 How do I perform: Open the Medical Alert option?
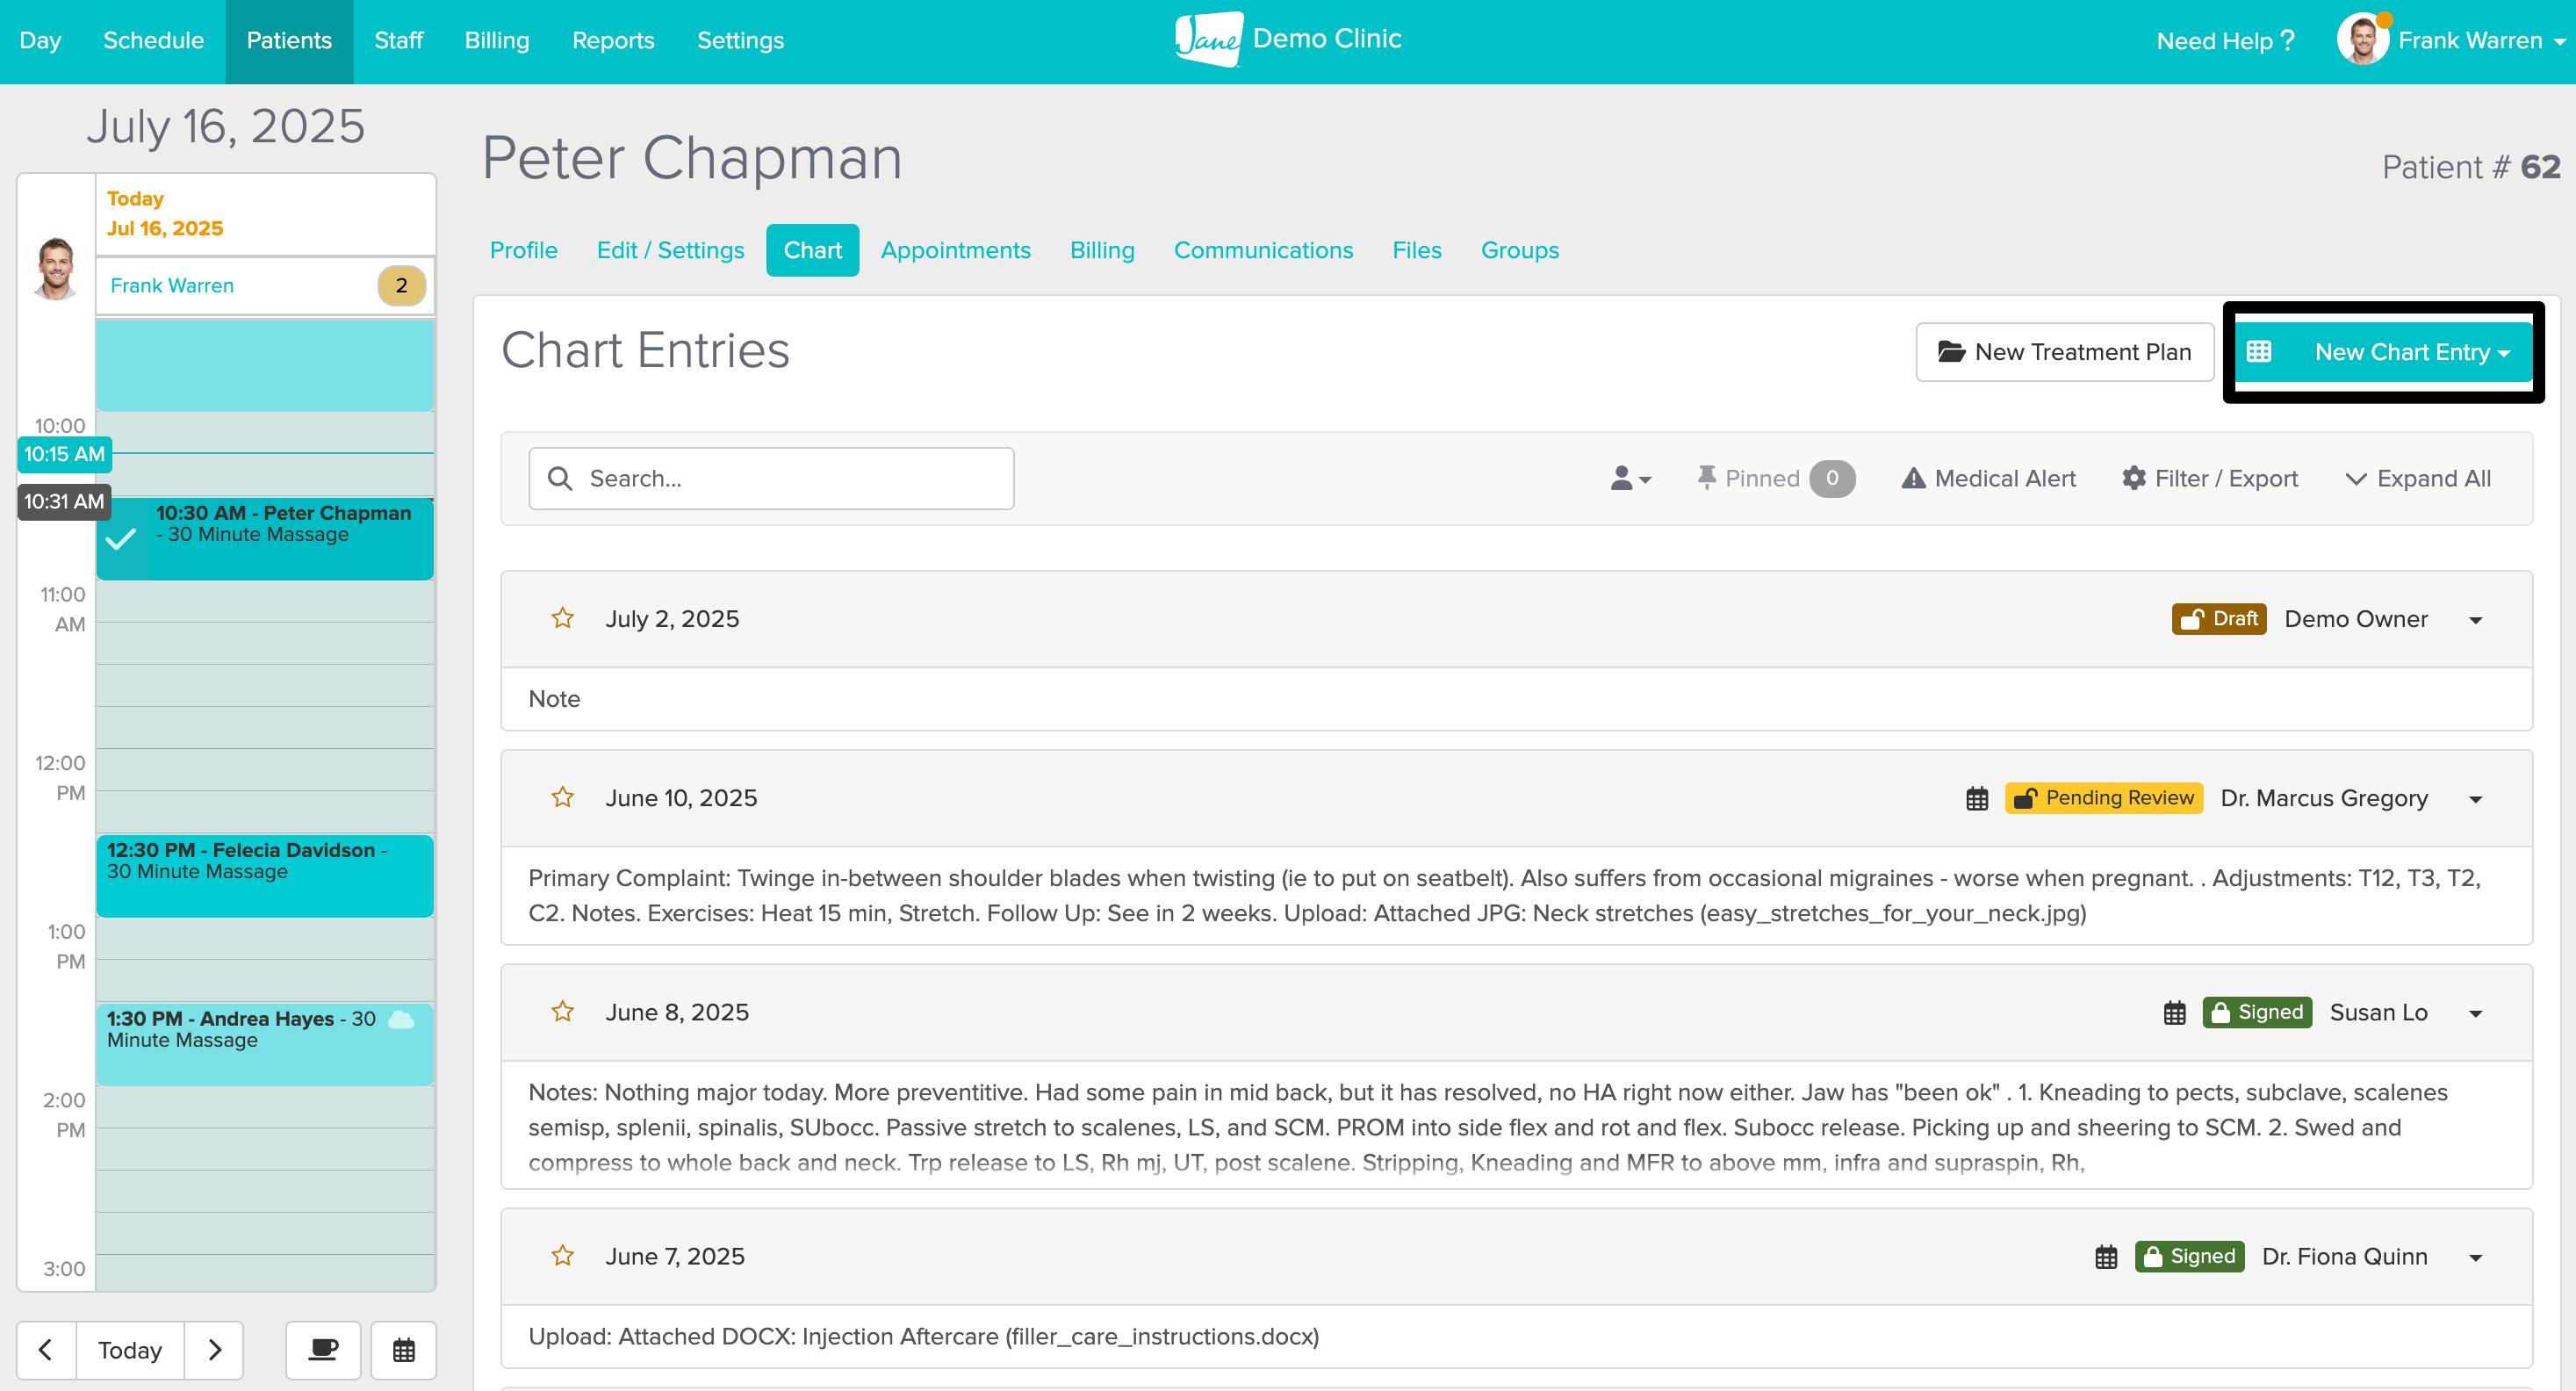click(1988, 478)
